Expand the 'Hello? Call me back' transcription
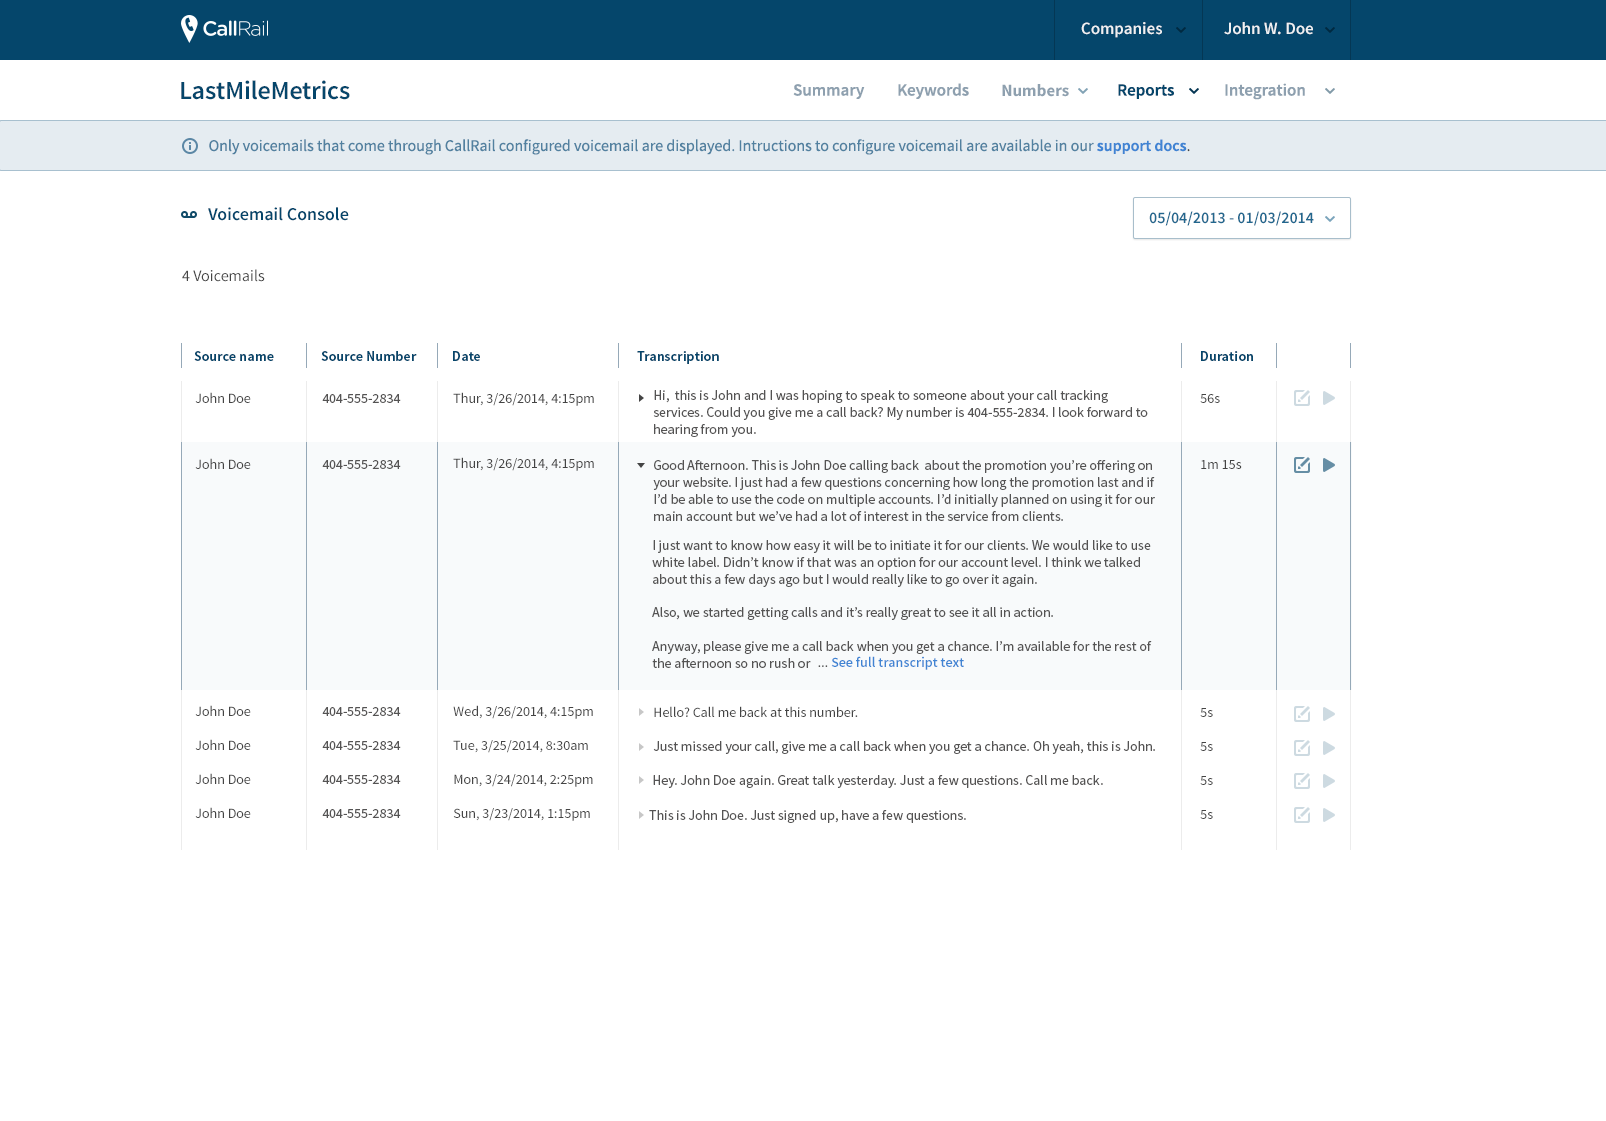The width and height of the screenshot is (1606, 1121). pos(641,713)
